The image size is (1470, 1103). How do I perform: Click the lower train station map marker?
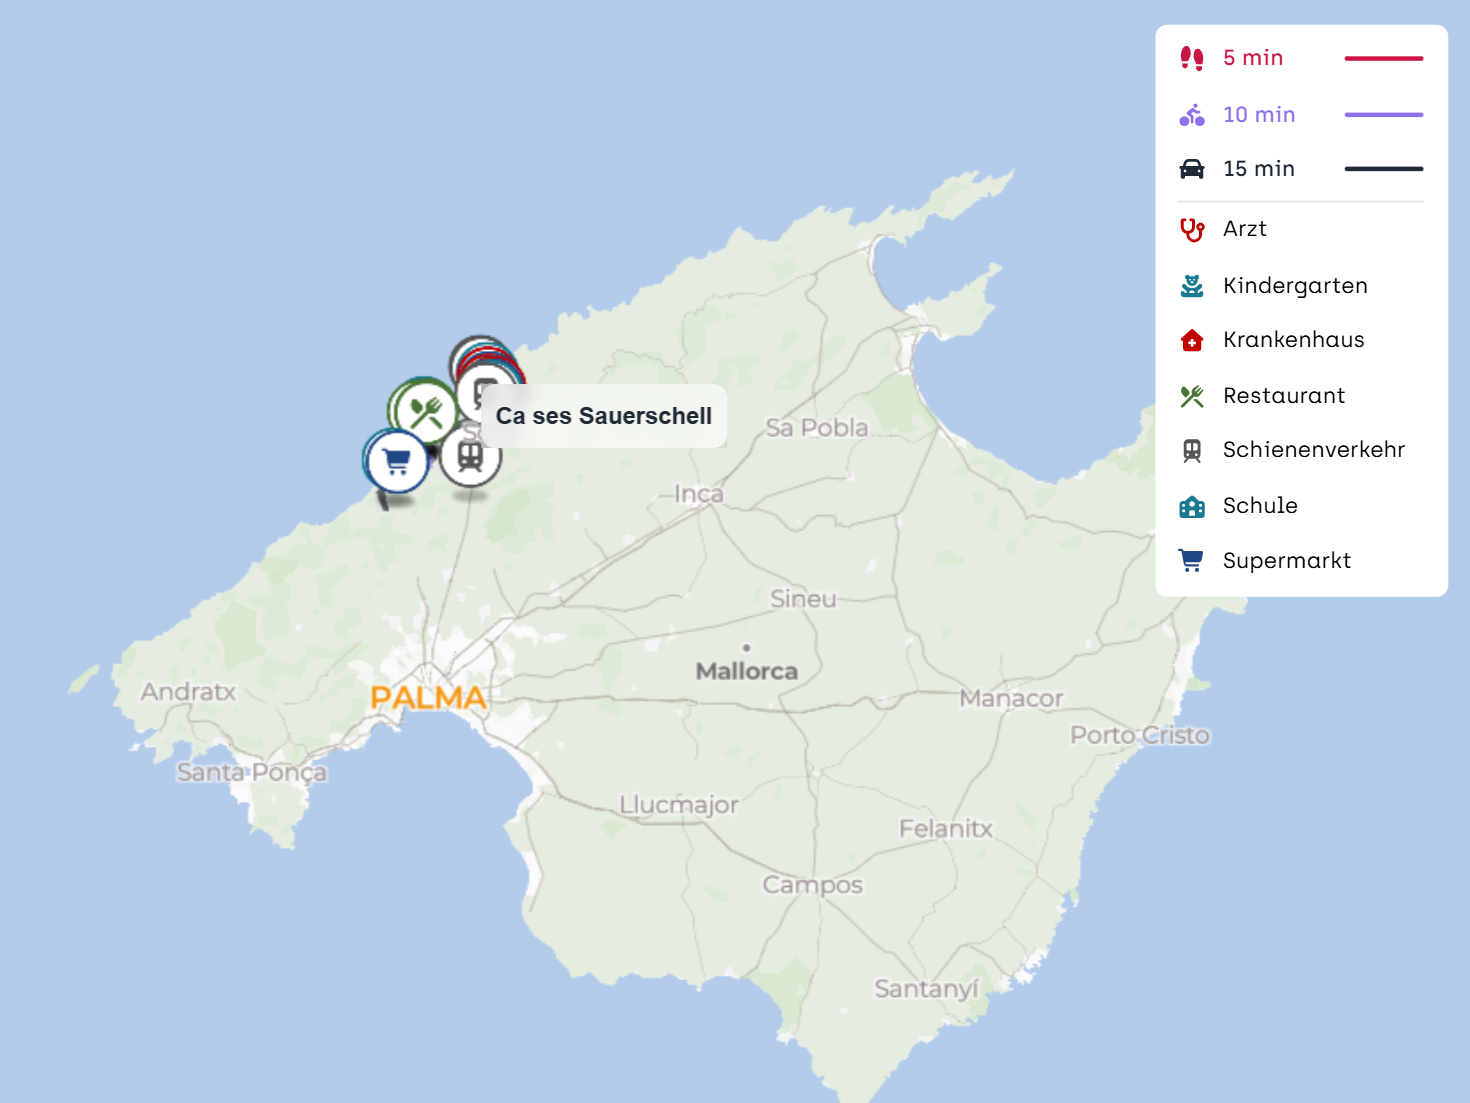click(x=470, y=456)
